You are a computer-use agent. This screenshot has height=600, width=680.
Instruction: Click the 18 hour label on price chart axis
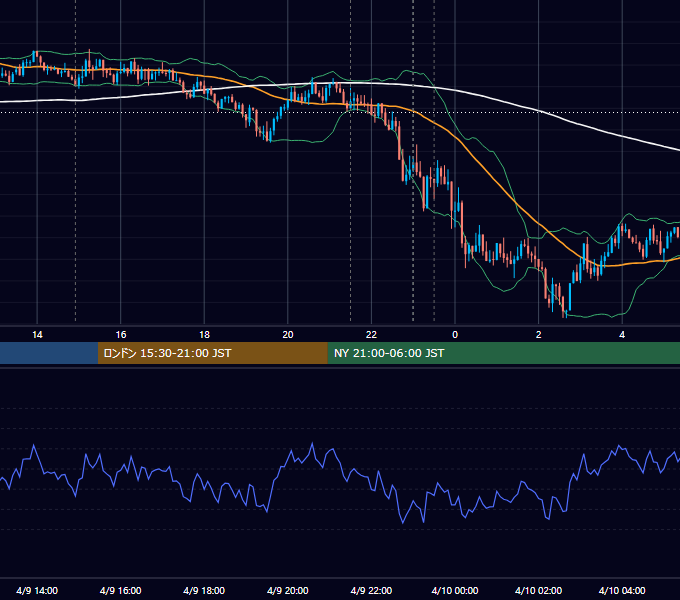click(x=204, y=335)
